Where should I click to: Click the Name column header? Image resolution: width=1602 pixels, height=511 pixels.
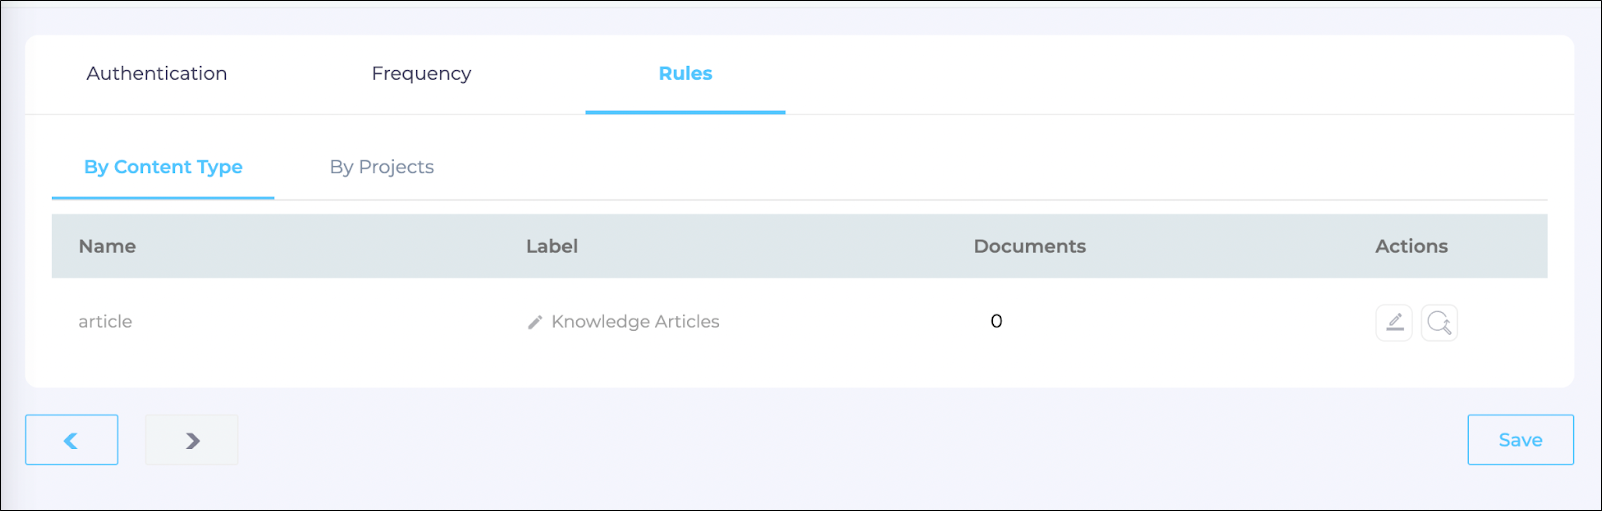[x=107, y=246]
